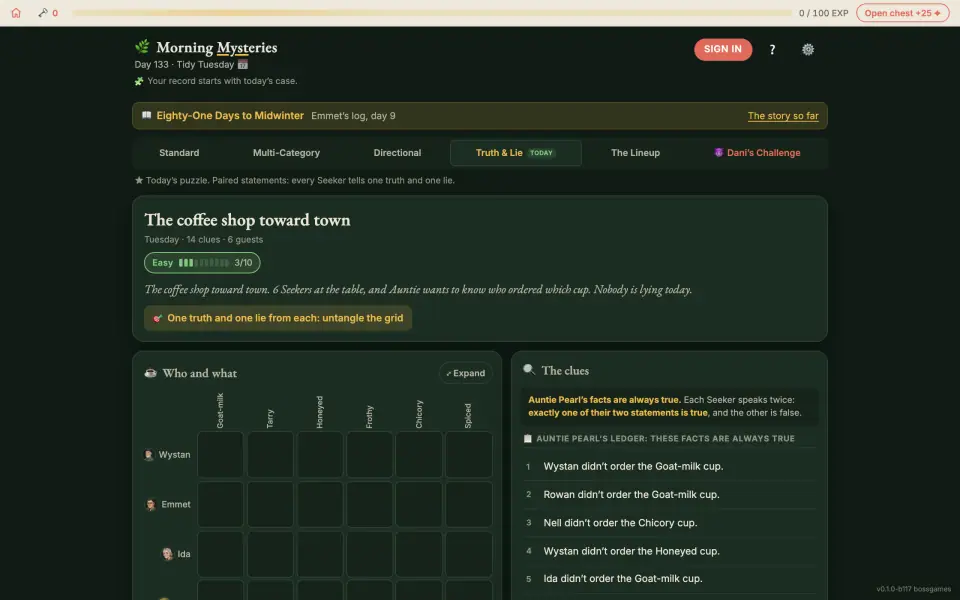960x600 pixels.
Task: Expand the Who and what grid
Action: pyautogui.click(x=465, y=373)
